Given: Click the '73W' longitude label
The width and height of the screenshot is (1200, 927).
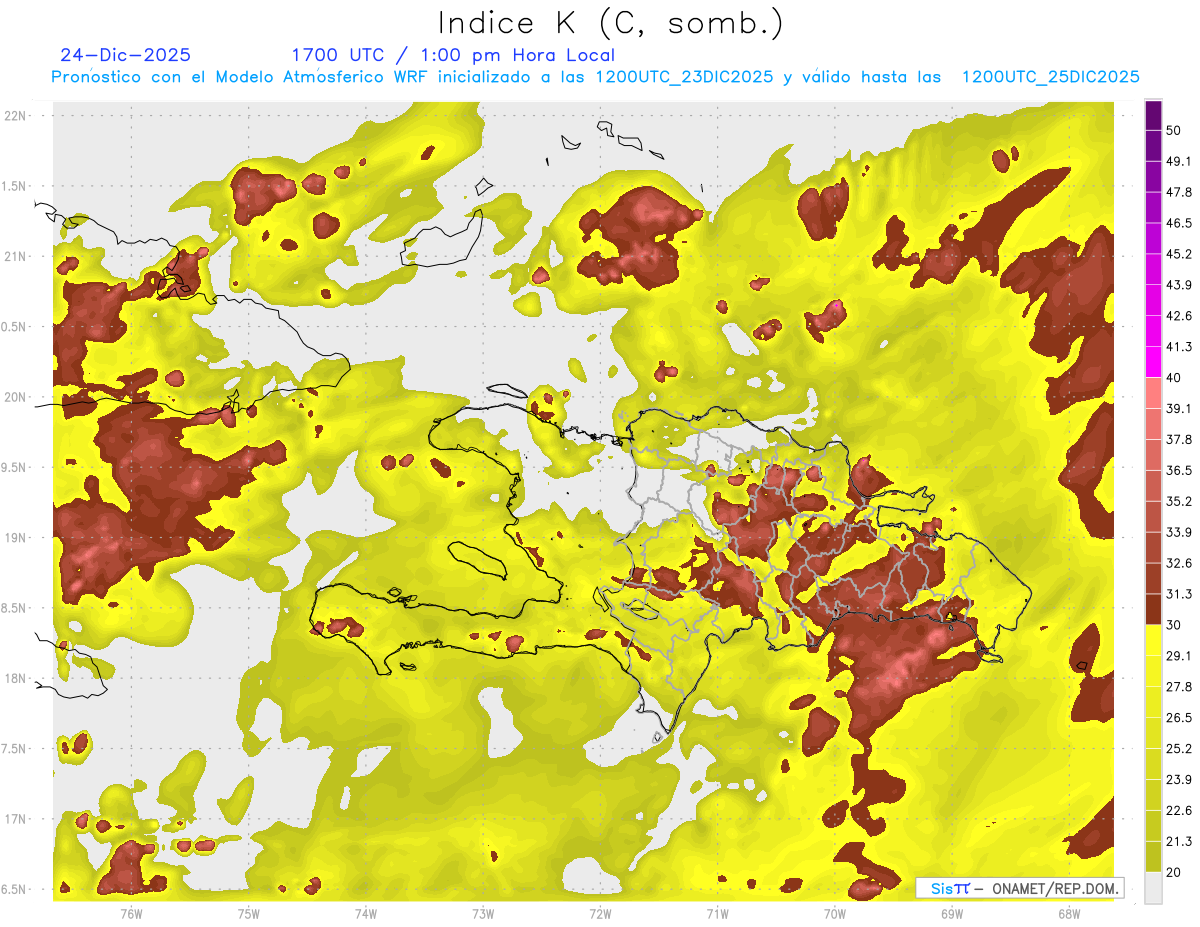Looking at the screenshot, I should (483, 913).
